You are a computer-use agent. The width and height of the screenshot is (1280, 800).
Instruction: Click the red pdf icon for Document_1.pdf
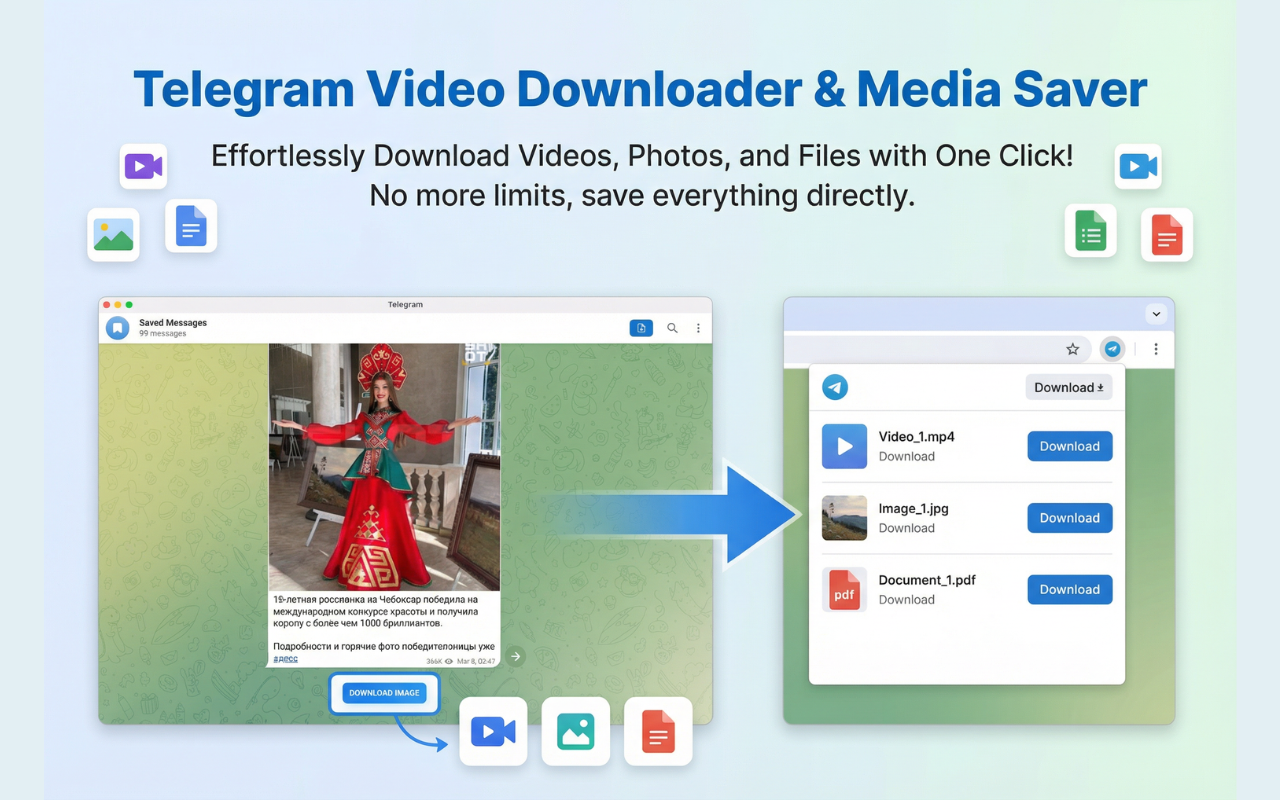[844, 590]
